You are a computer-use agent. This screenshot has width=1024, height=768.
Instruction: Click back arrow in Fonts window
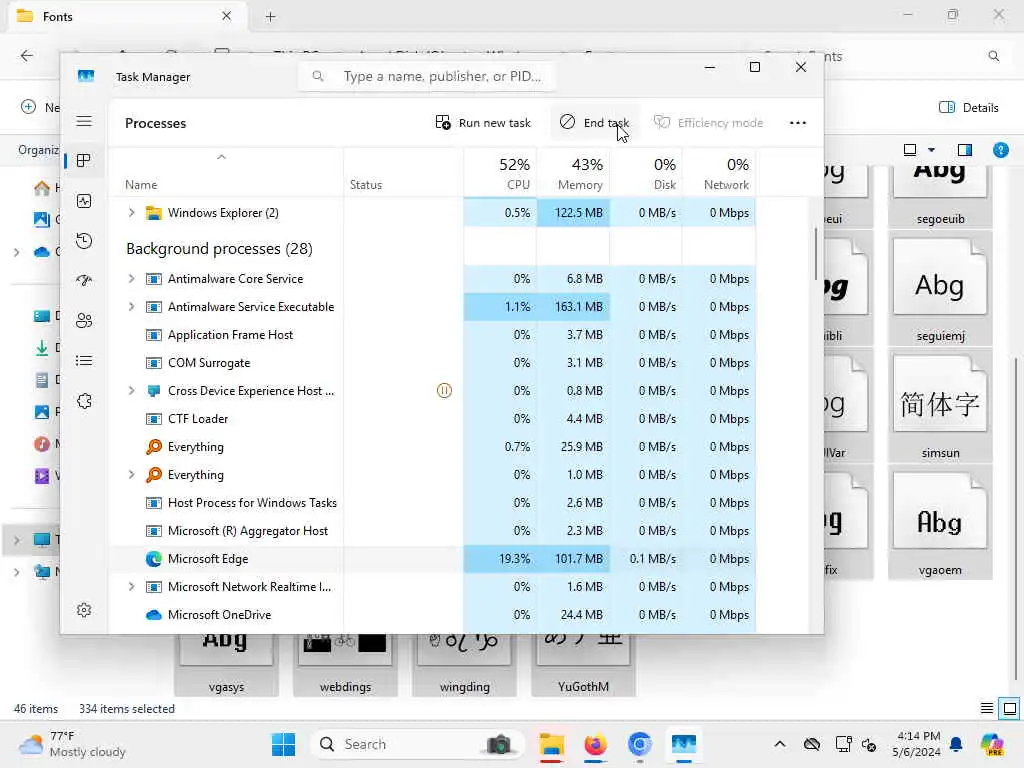tap(27, 56)
